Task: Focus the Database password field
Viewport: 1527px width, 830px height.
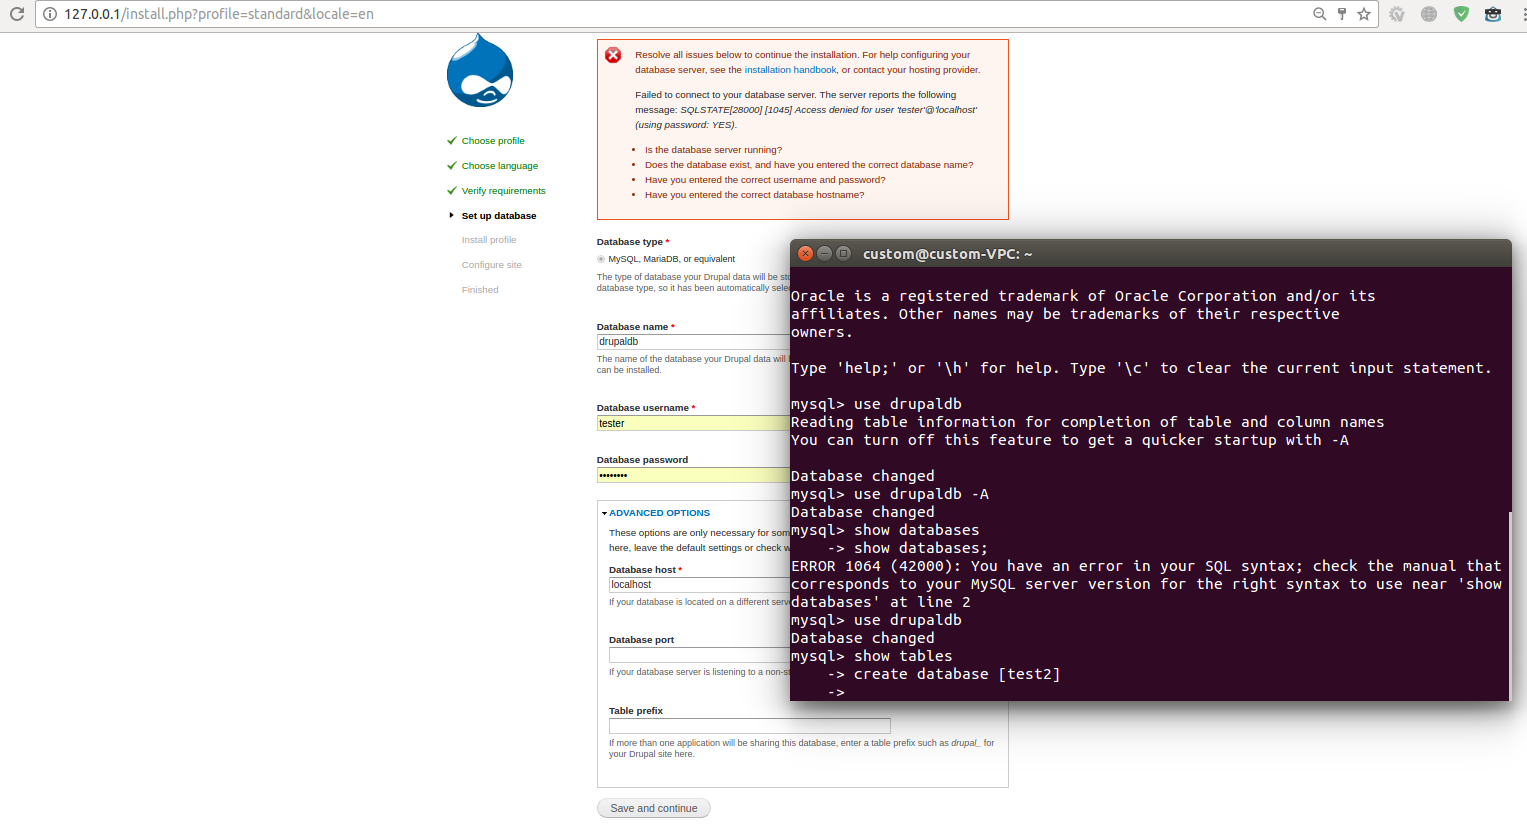Action: tap(693, 475)
